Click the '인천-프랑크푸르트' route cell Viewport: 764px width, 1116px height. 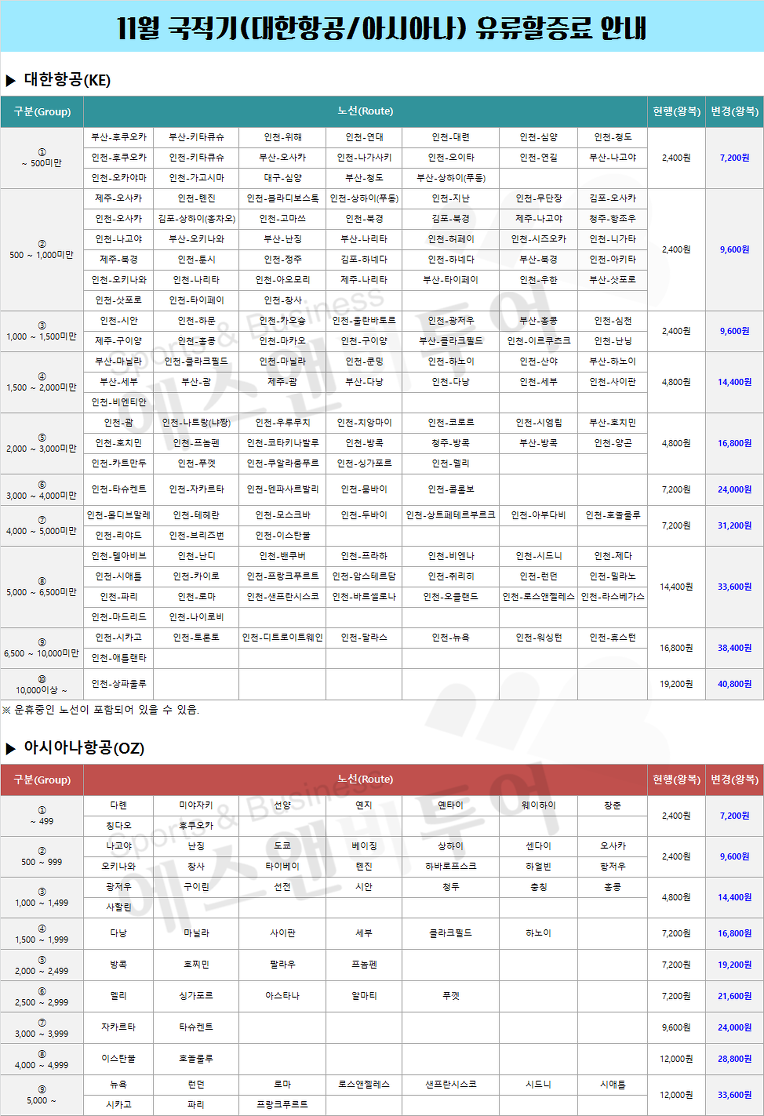click(282, 576)
